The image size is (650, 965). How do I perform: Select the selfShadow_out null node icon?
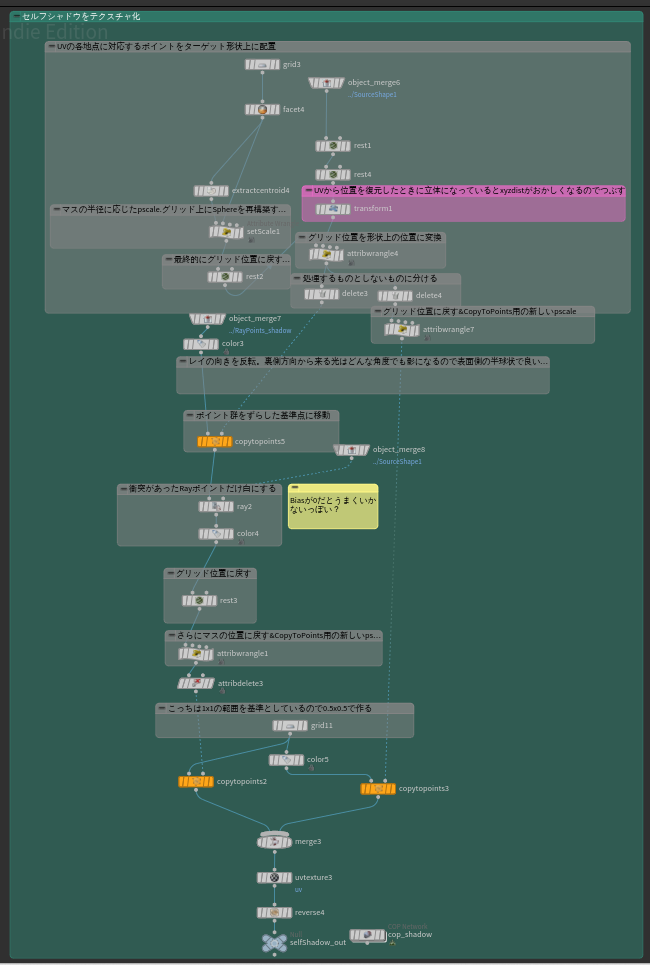coord(274,943)
